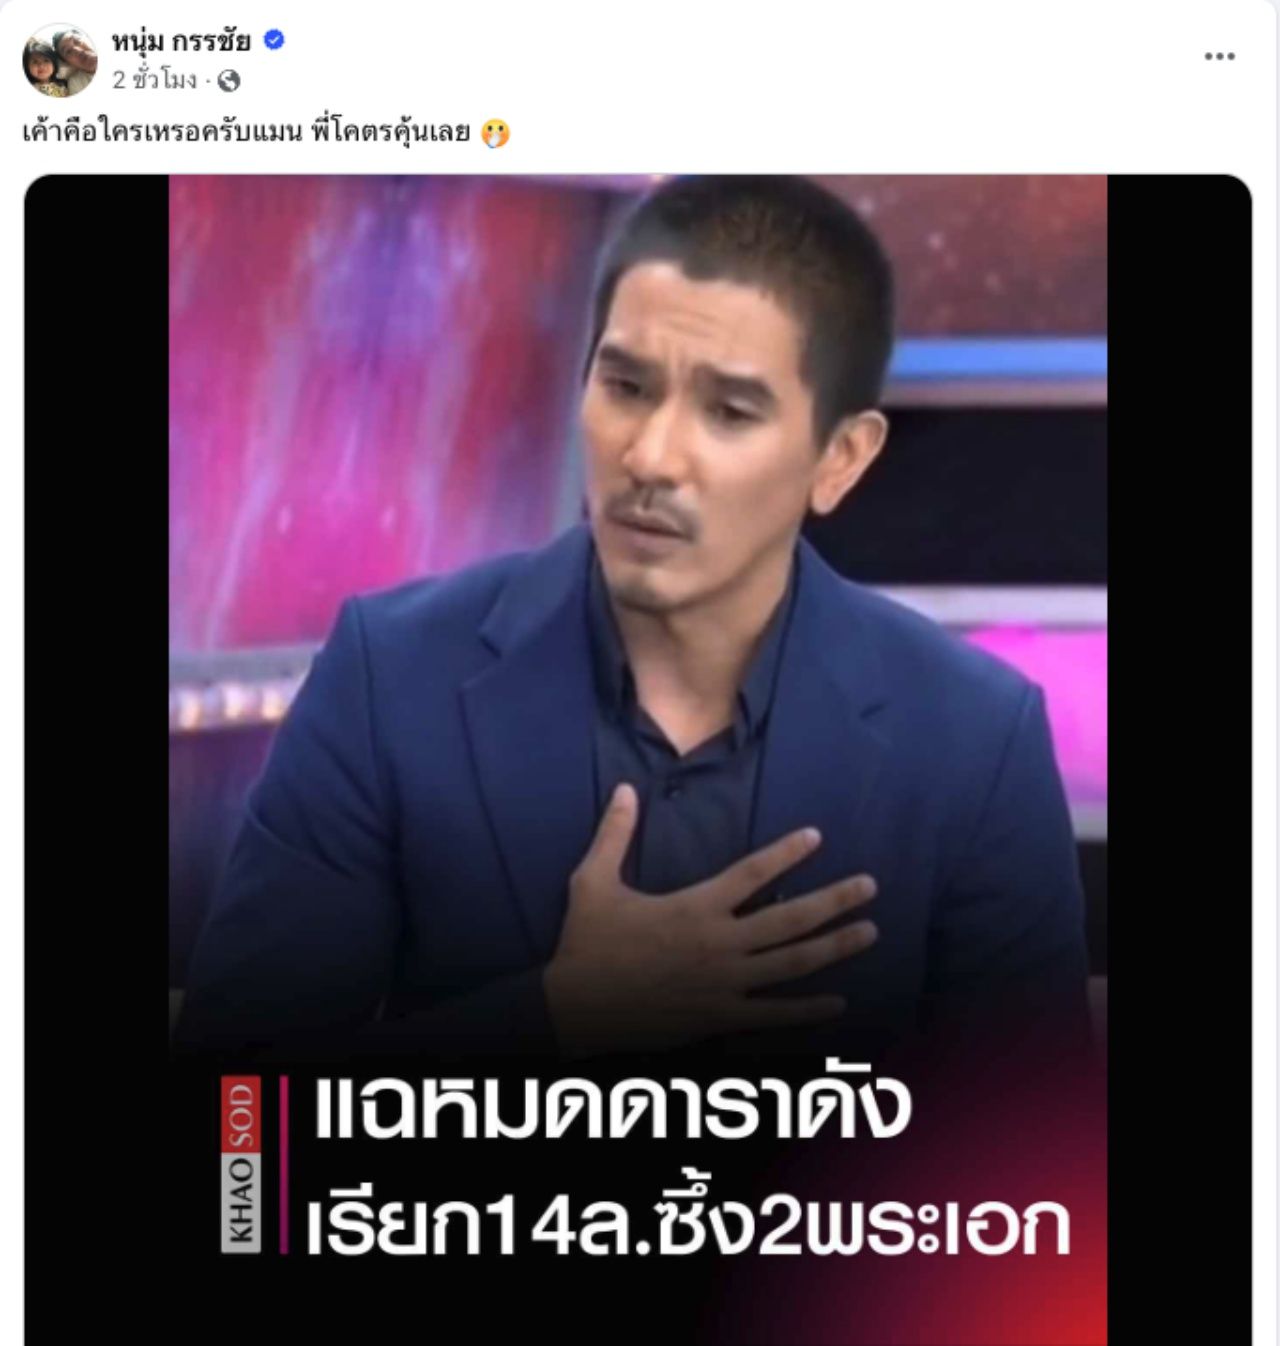Click the headline line เรียก14ล.ซึ้ง2พระเอก
Image resolution: width=1280 pixels, height=1346 pixels.
[x=688, y=1224]
